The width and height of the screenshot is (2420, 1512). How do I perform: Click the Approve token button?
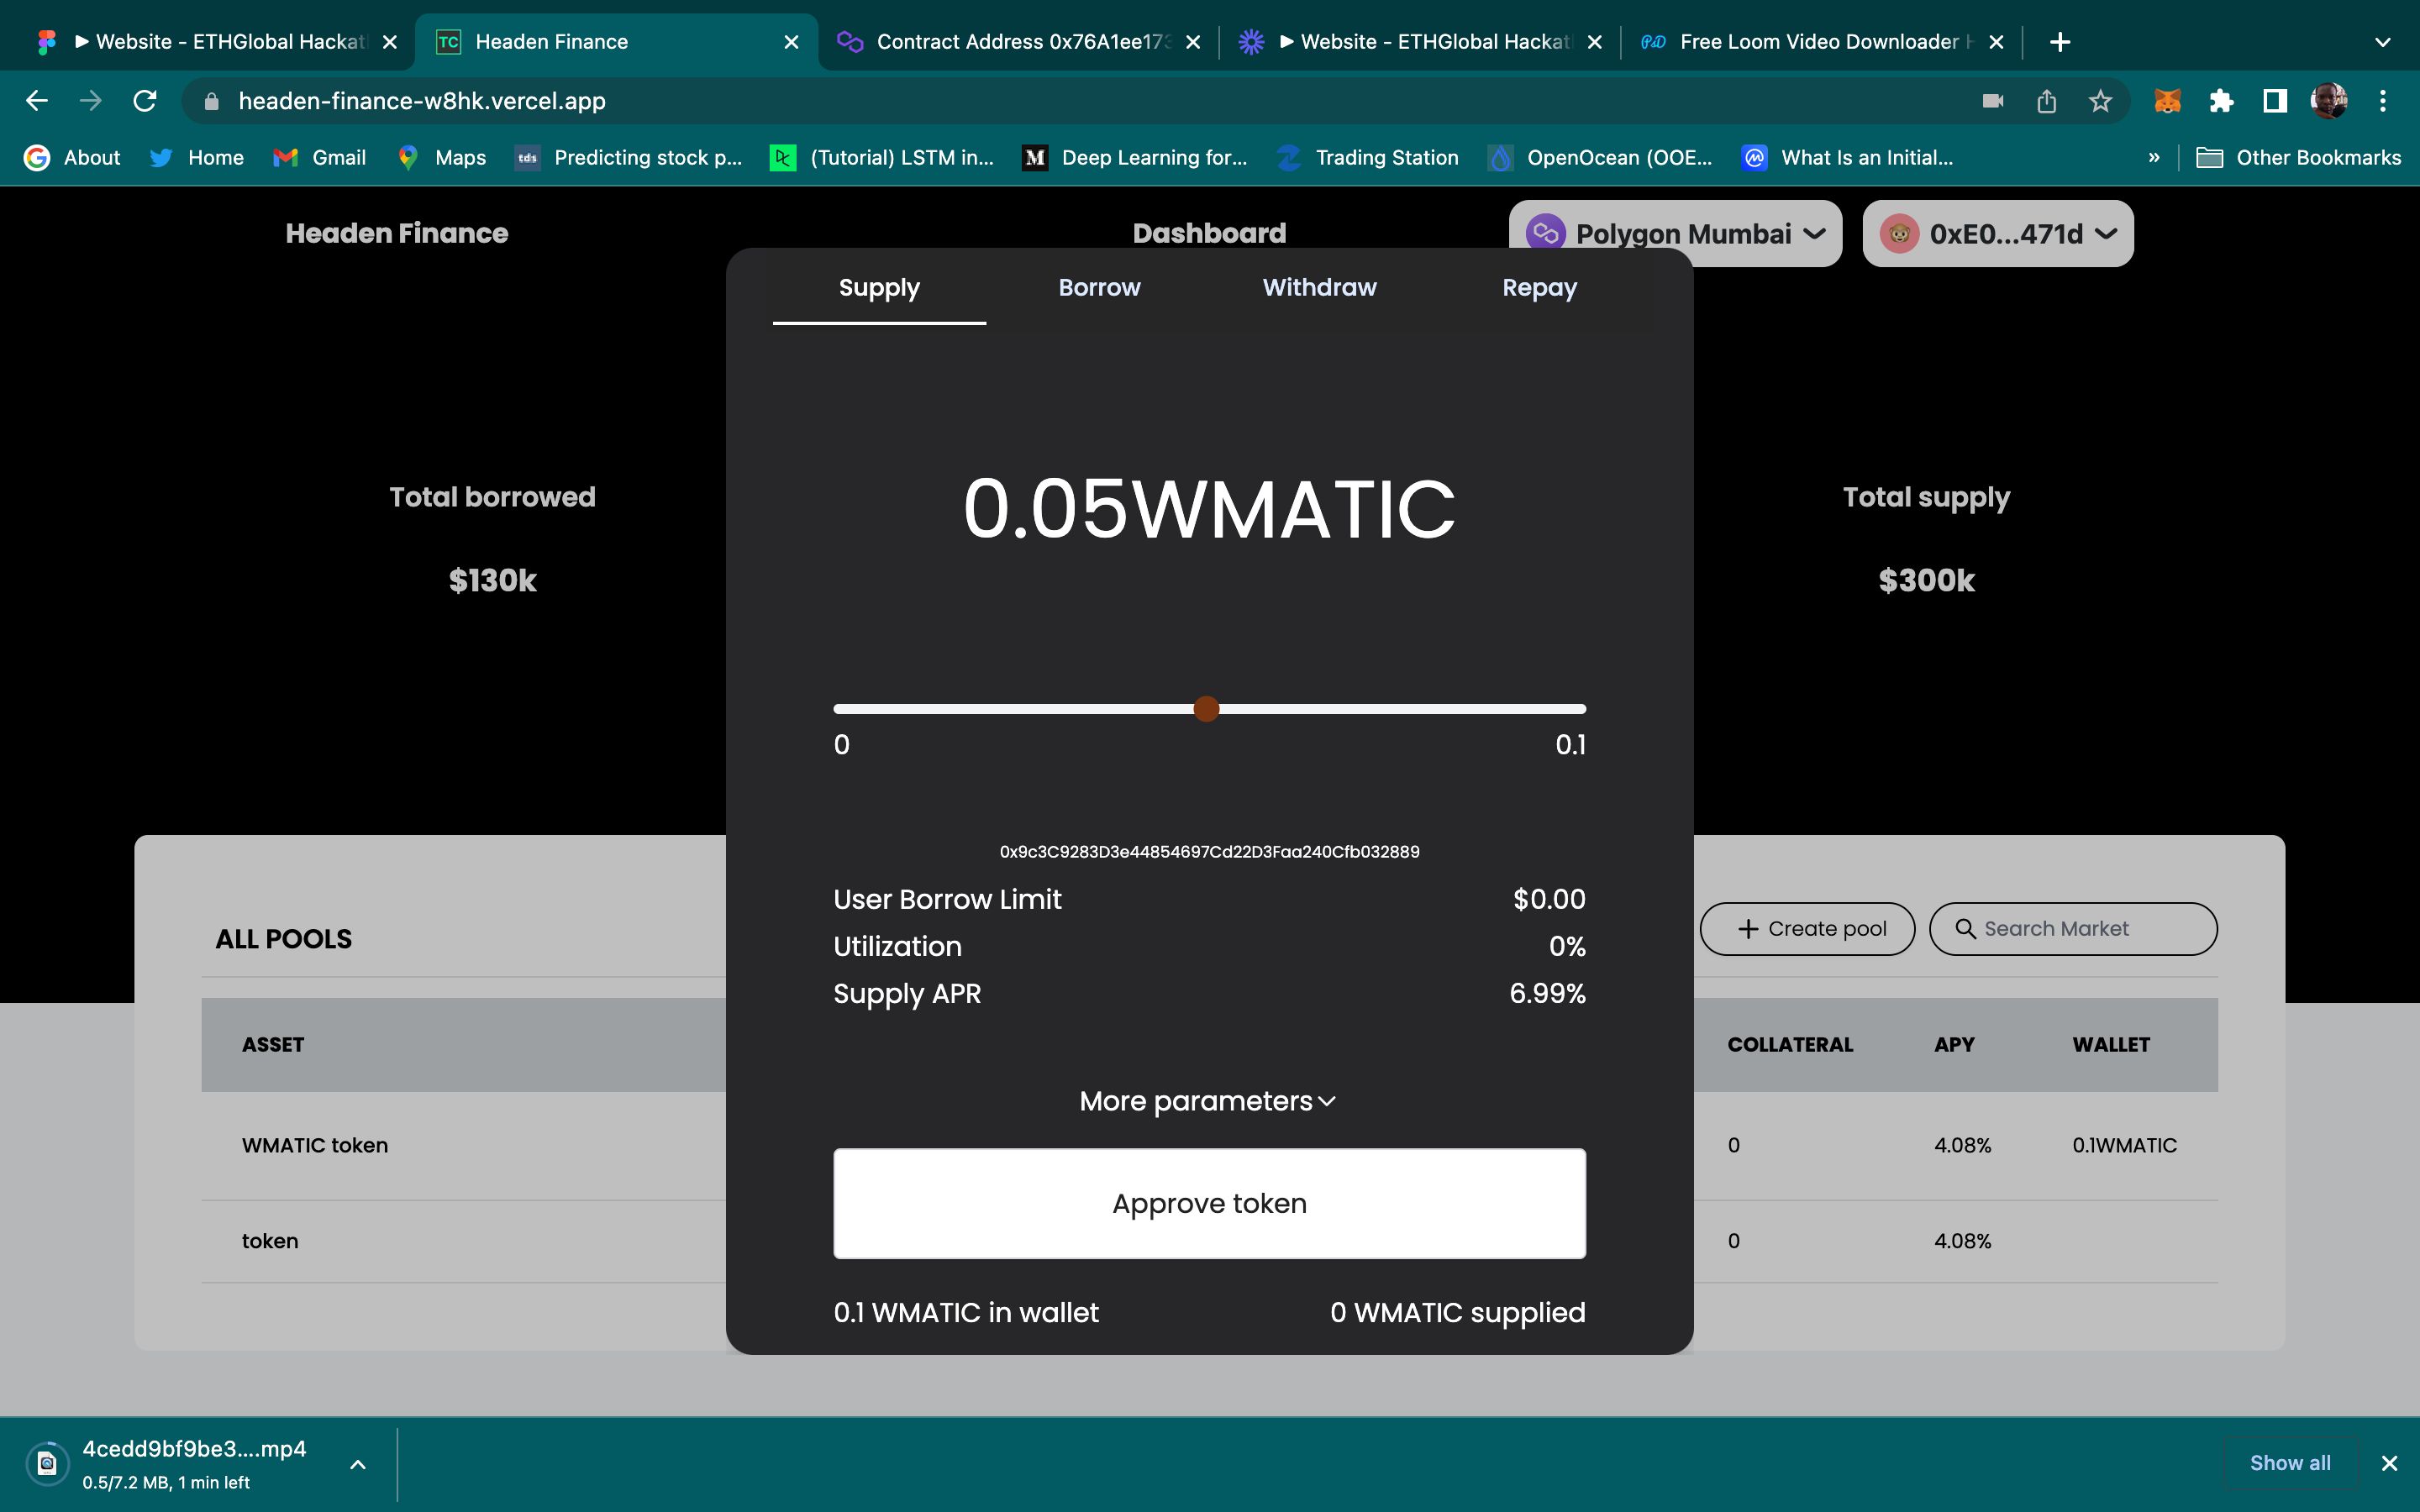(x=1209, y=1202)
